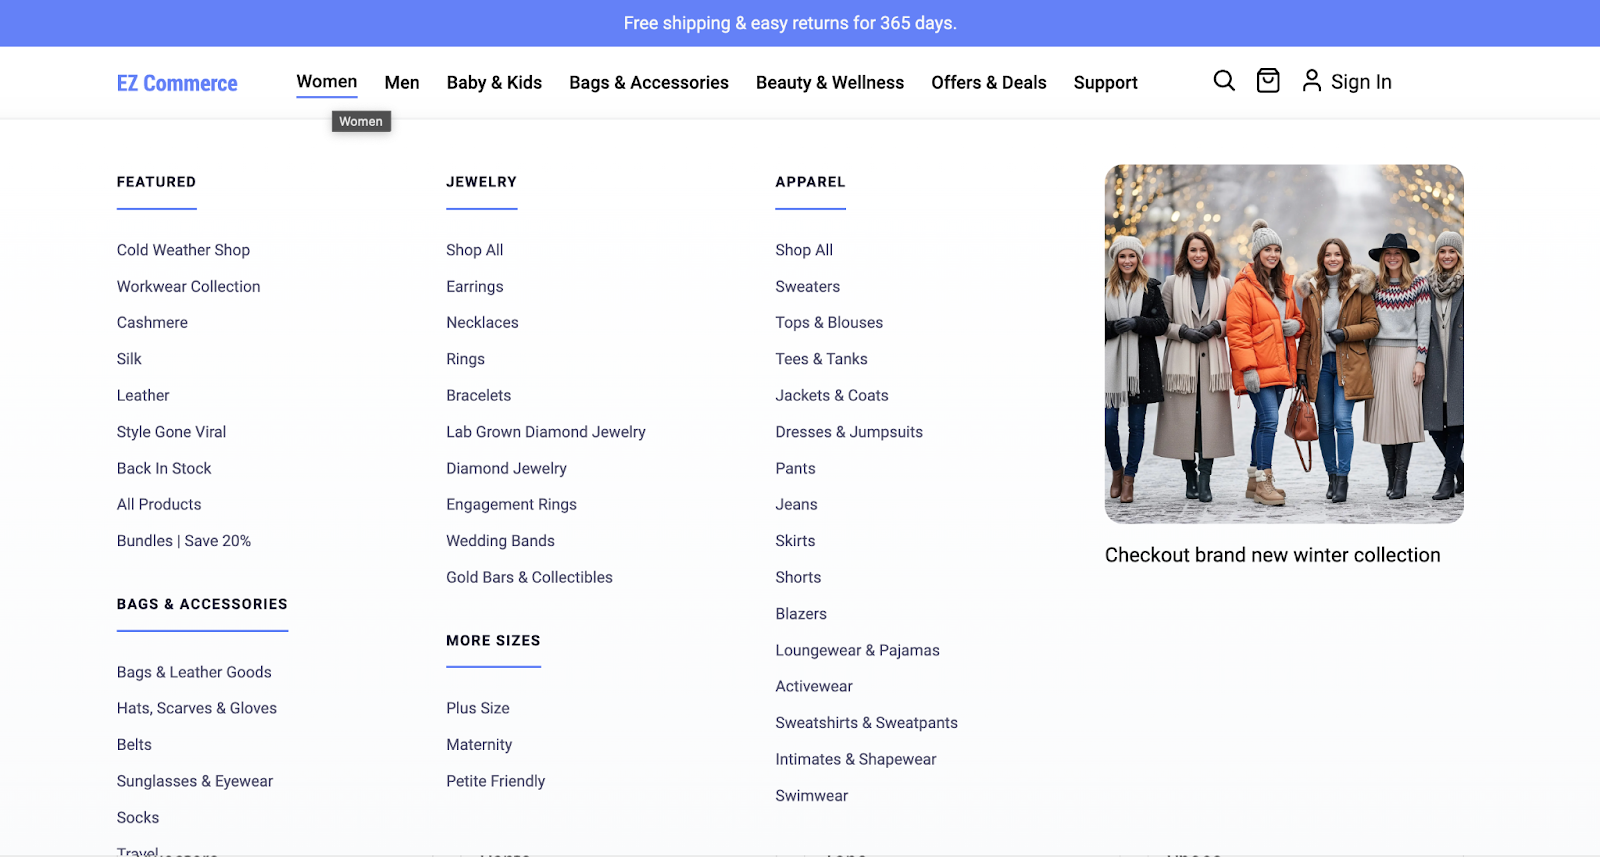Select Intimates & Shapewear

click(856, 759)
